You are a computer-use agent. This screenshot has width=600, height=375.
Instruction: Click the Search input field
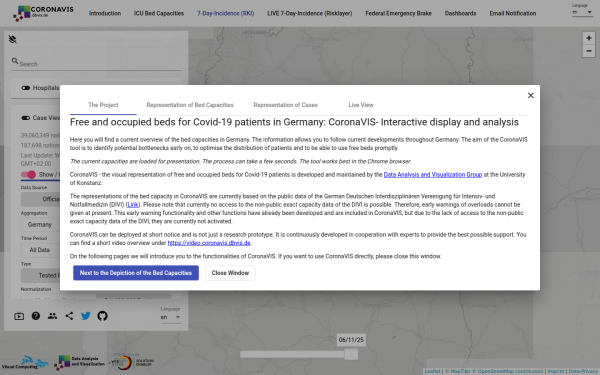point(100,64)
